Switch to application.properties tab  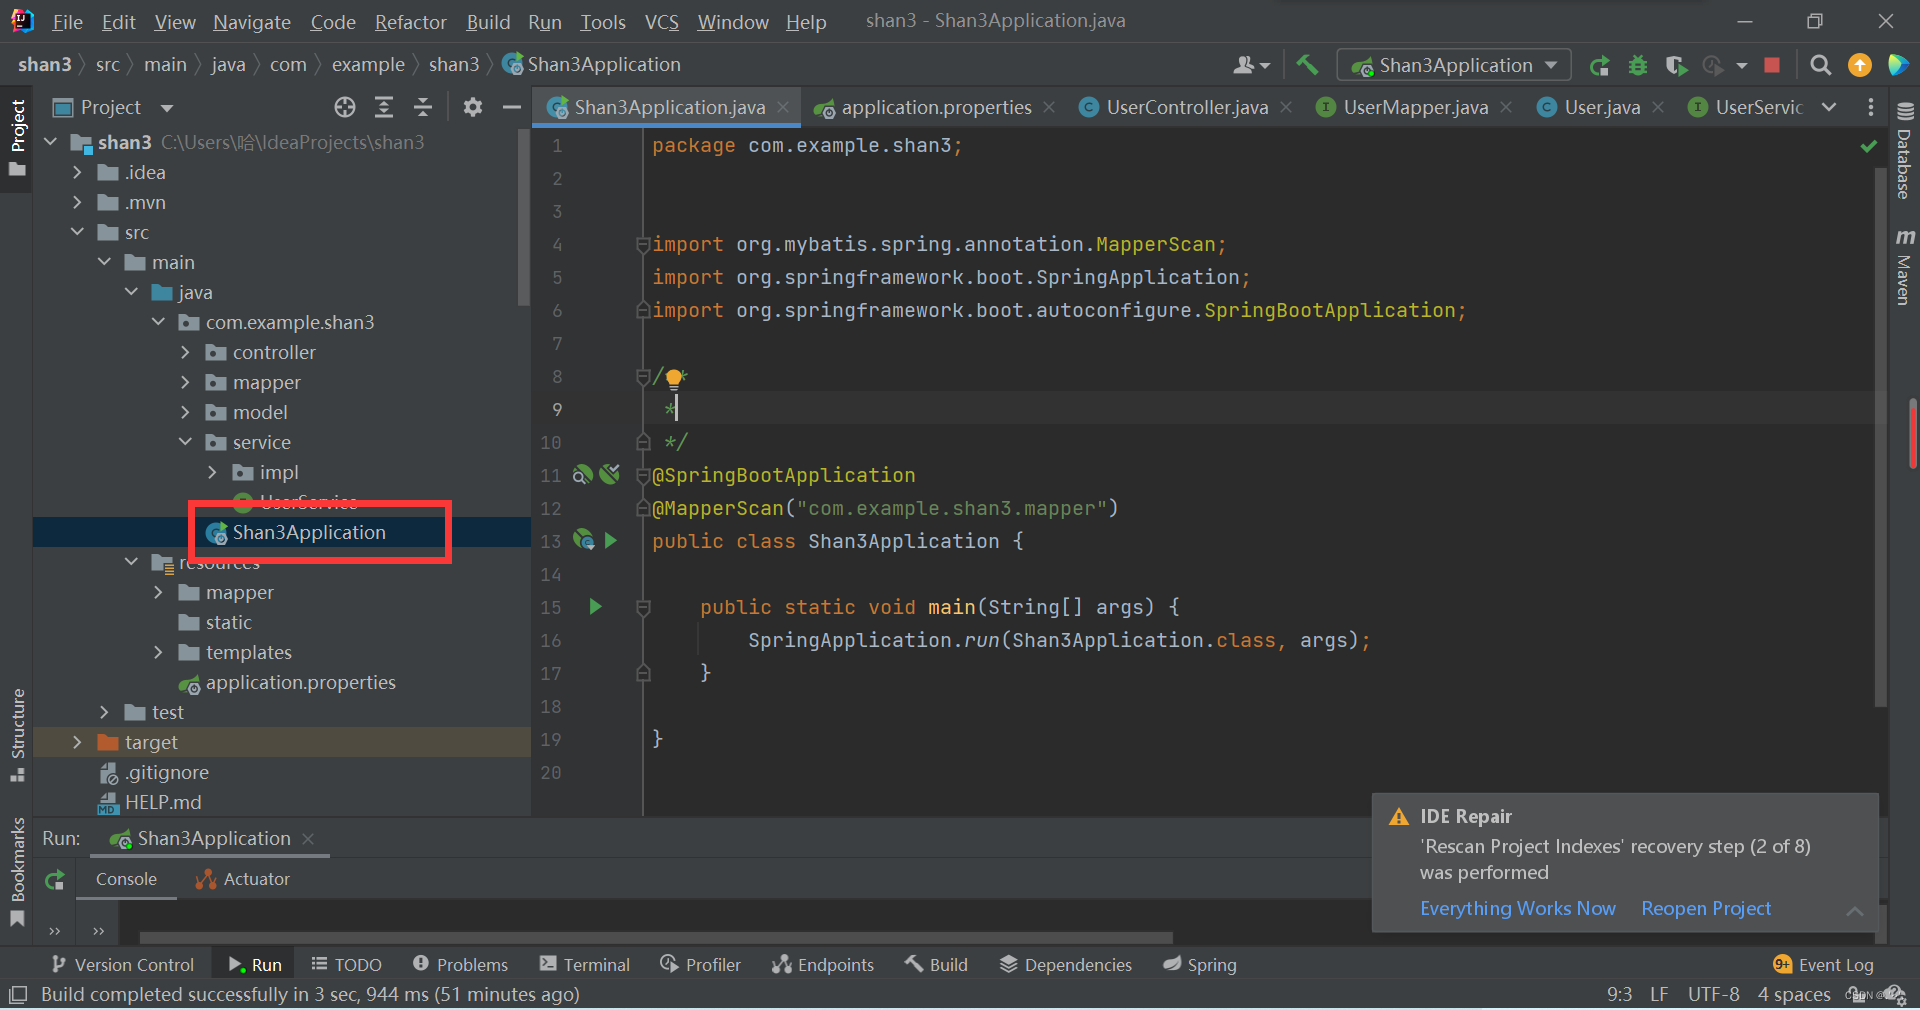(x=936, y=107)
